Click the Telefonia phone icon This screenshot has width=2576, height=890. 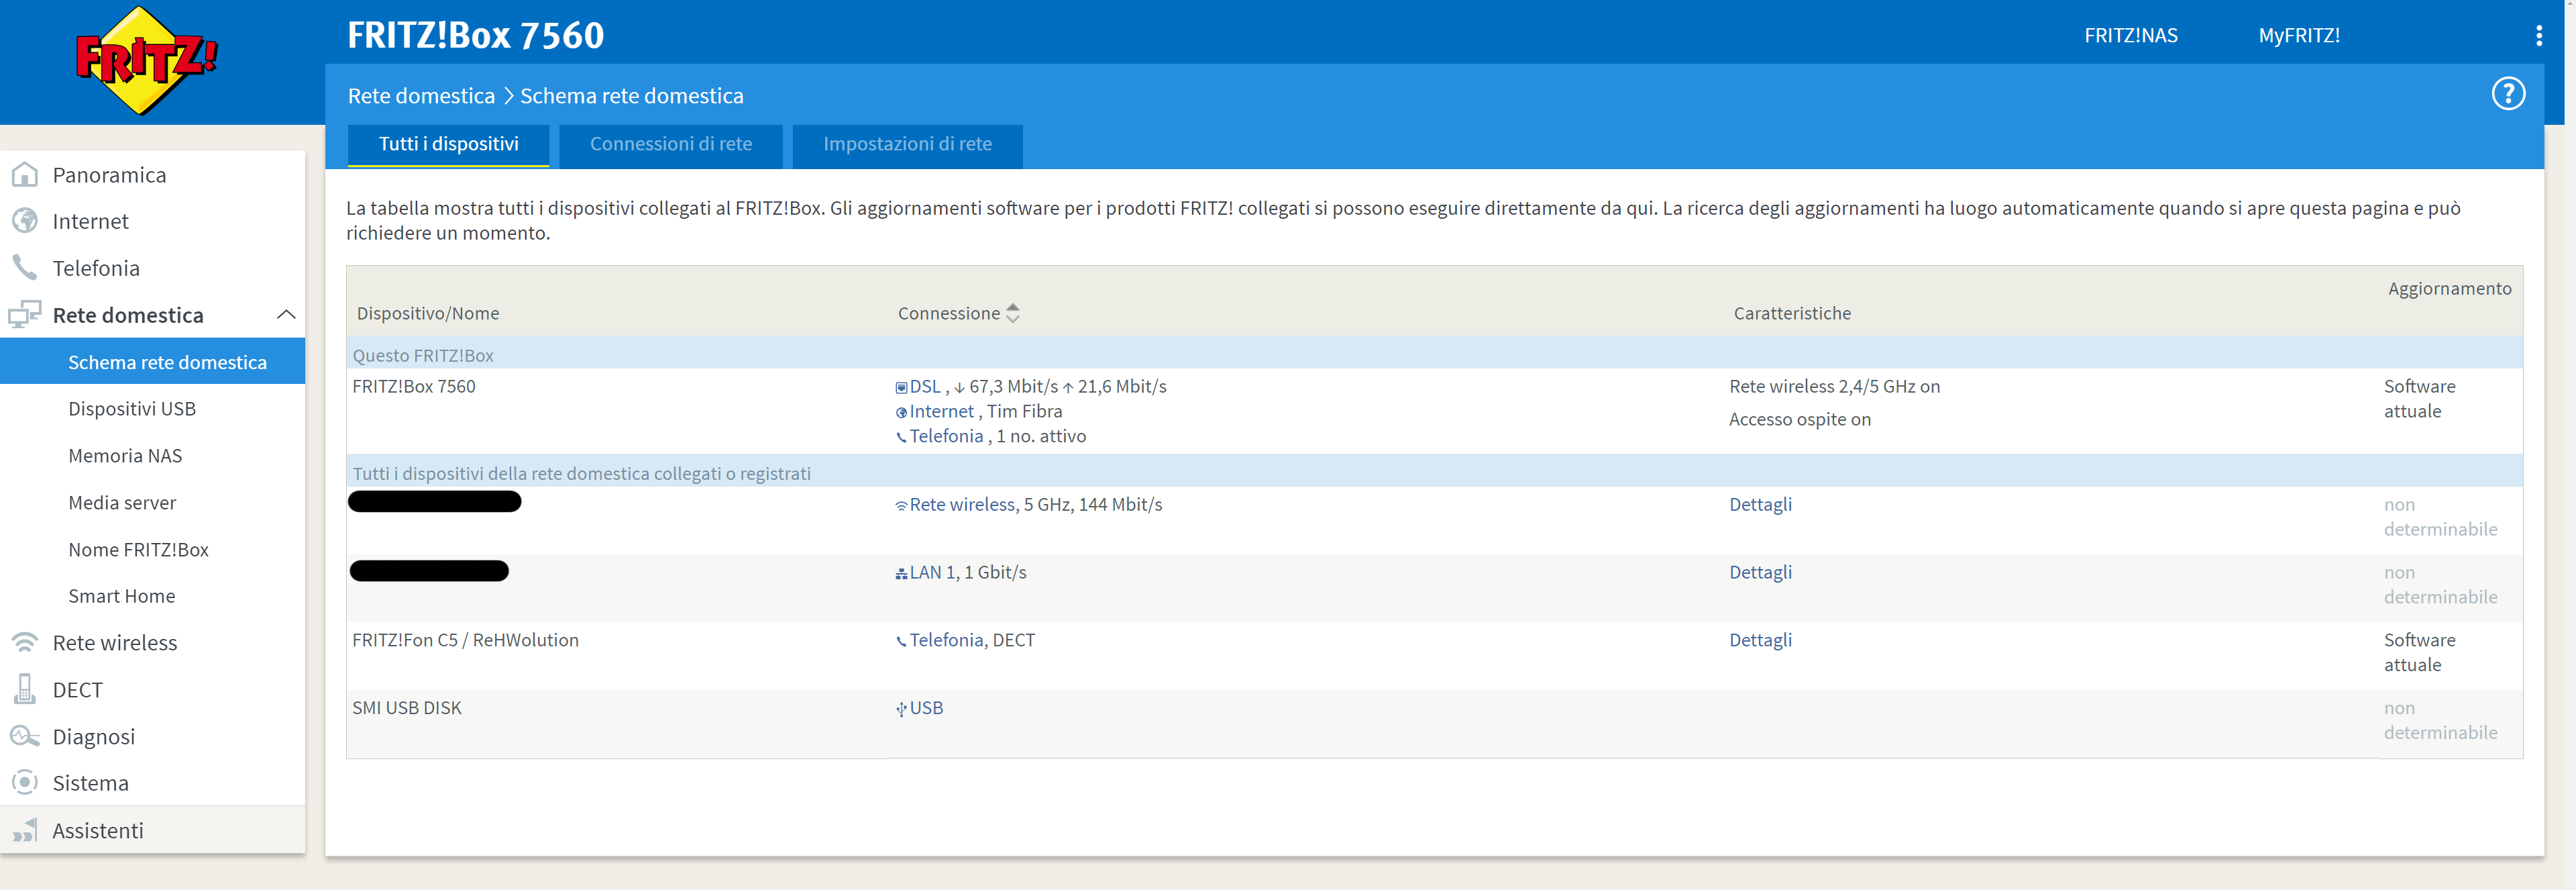[25, 267]
